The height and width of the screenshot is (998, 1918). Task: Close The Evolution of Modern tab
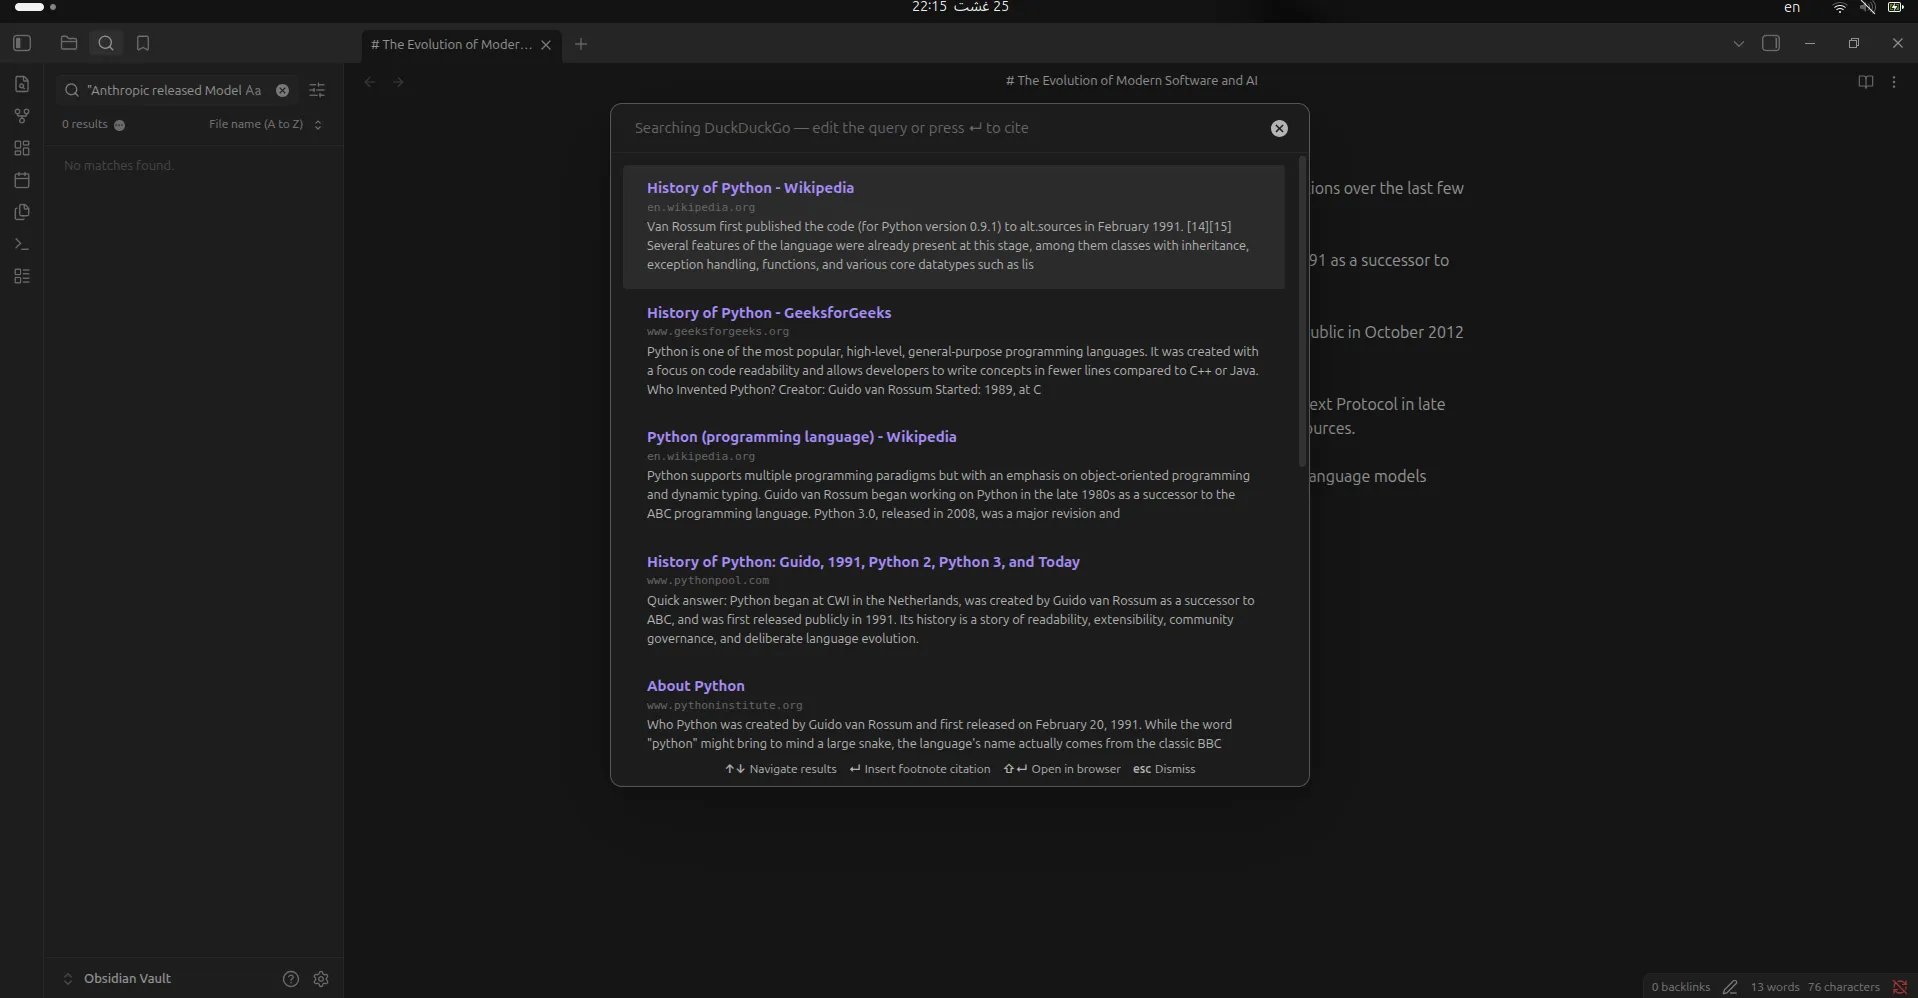(546, 45)
